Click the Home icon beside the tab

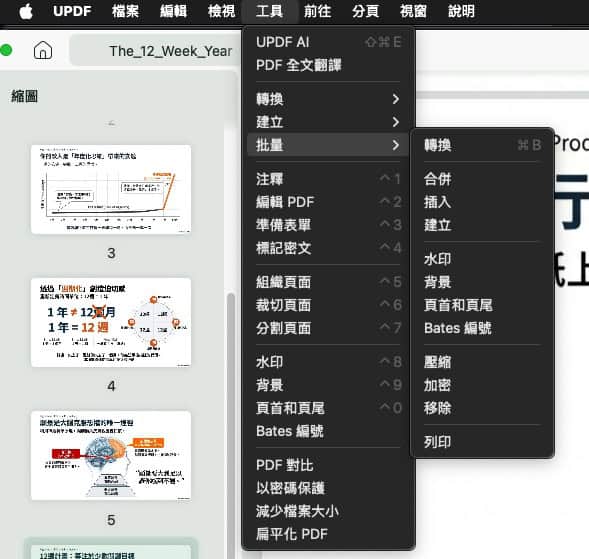[x=43, y=50]
